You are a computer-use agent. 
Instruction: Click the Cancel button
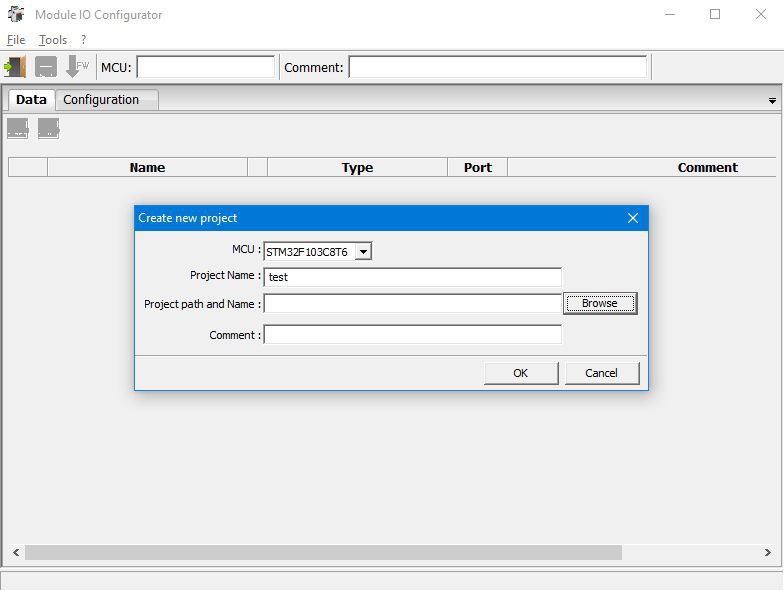pyautogui.click(x=602, y=373)
